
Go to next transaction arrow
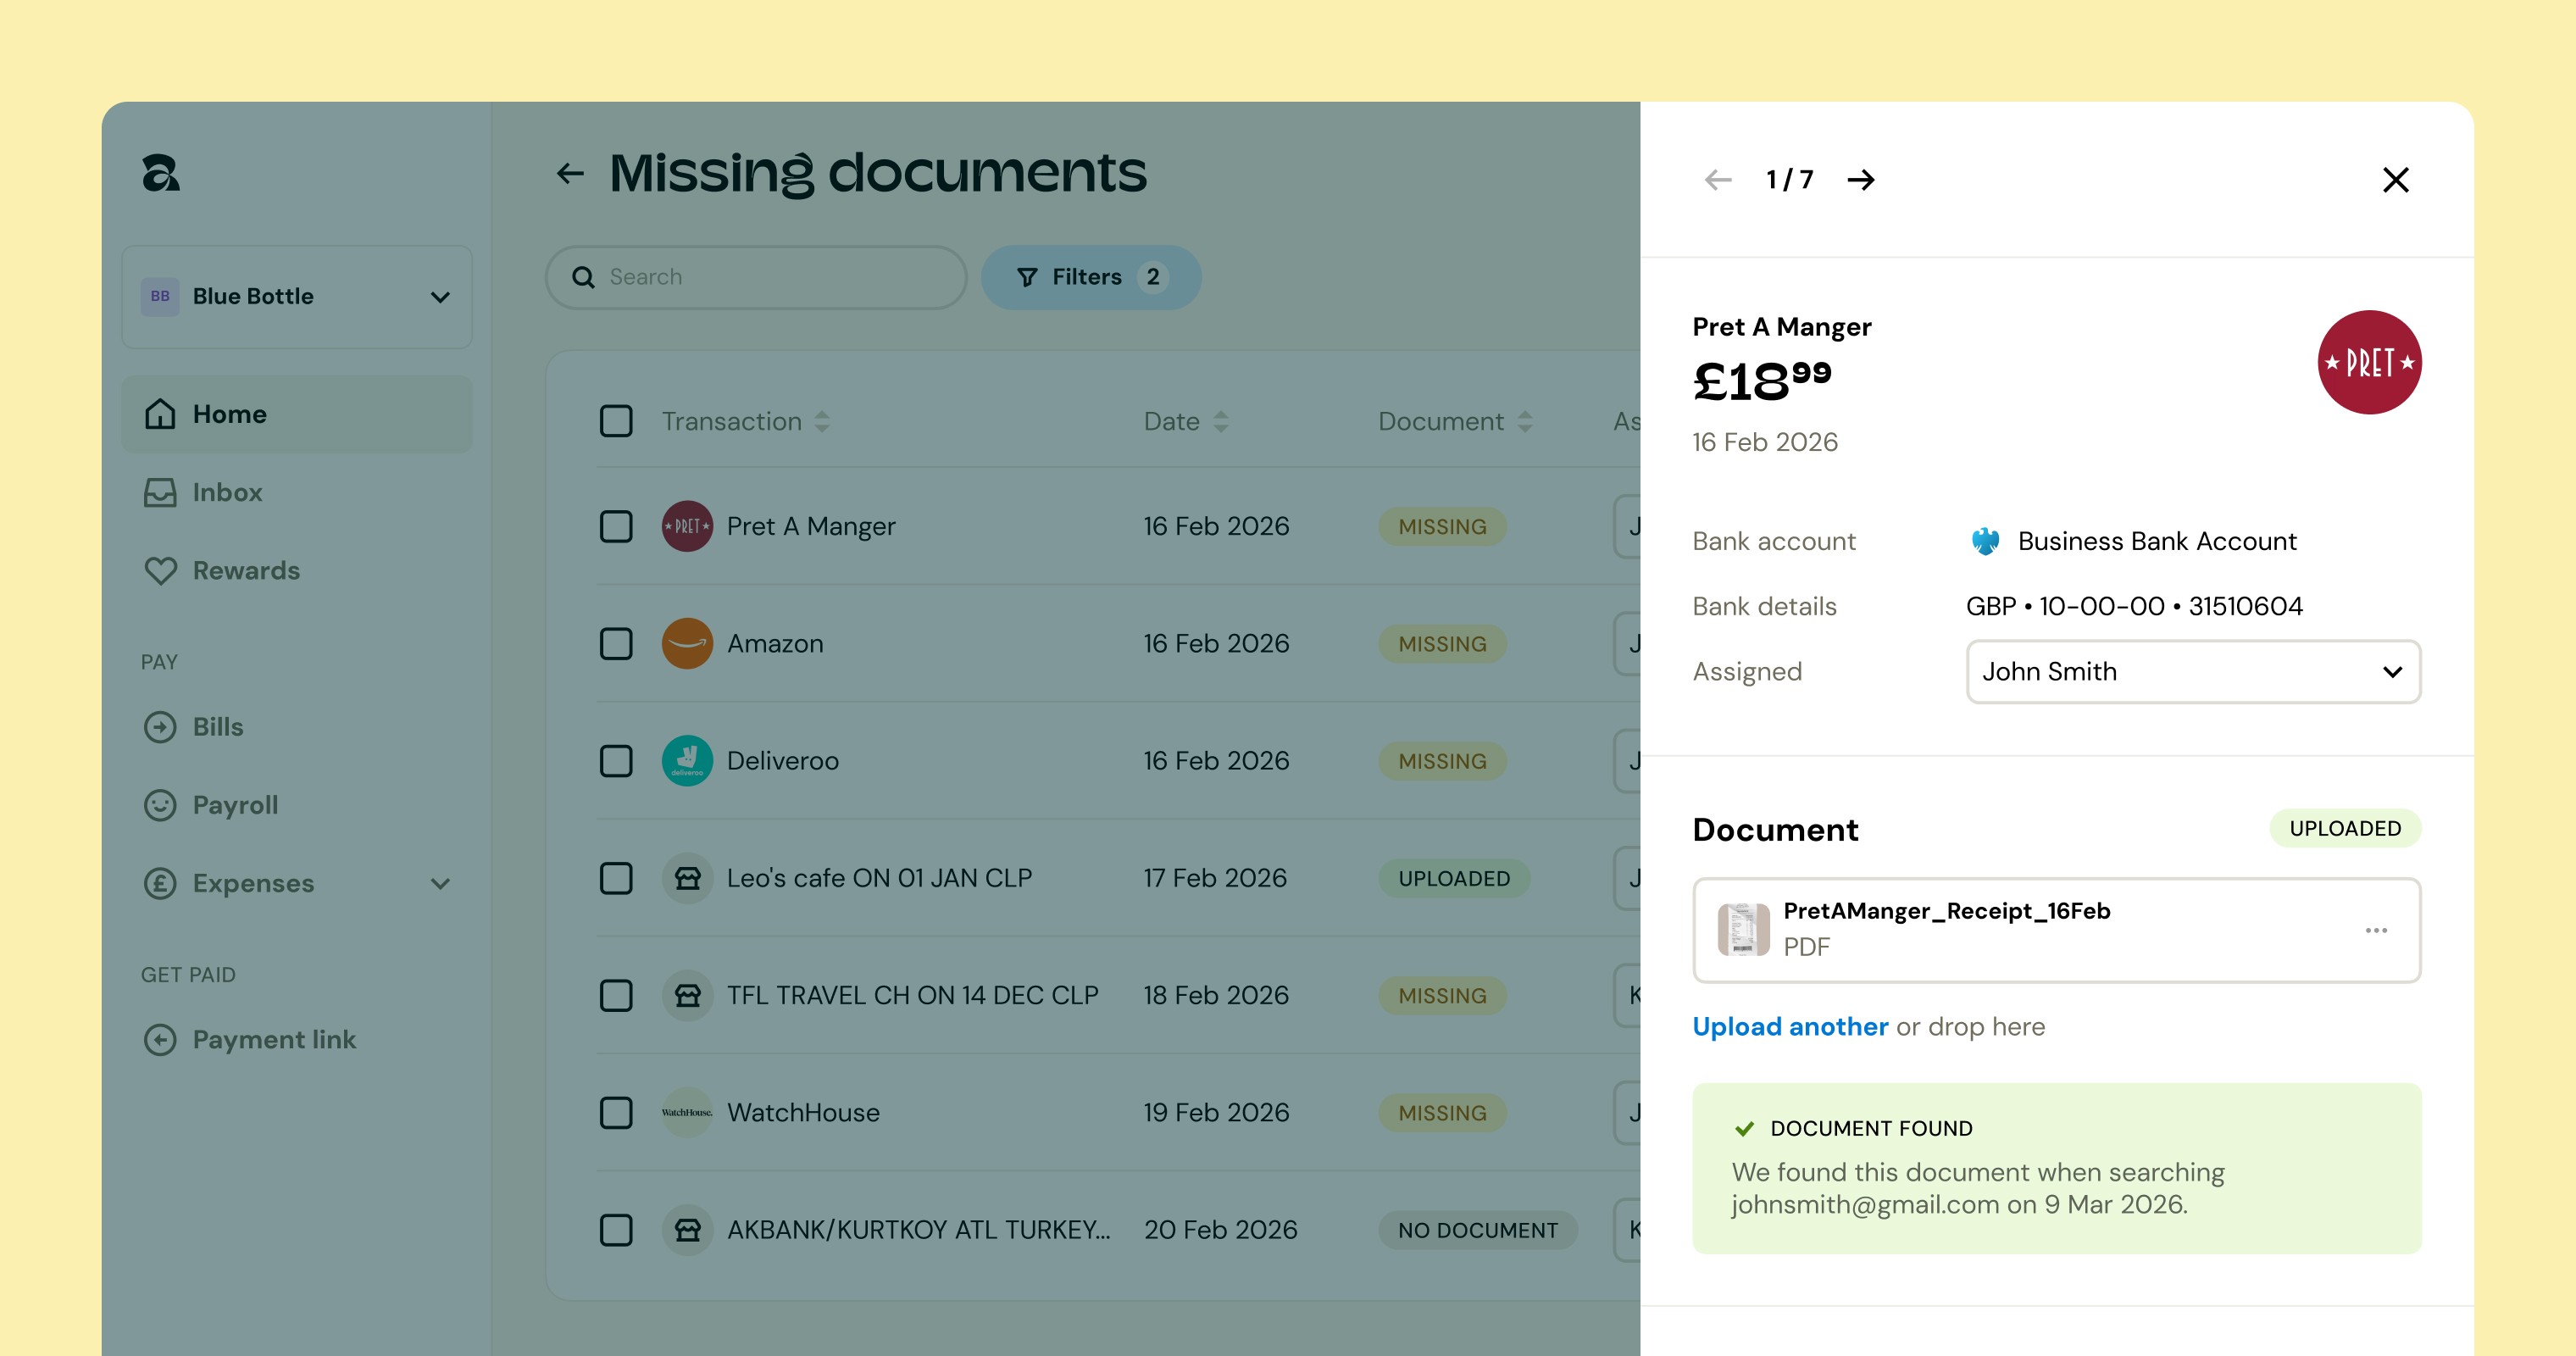(x=1860, y=180)
